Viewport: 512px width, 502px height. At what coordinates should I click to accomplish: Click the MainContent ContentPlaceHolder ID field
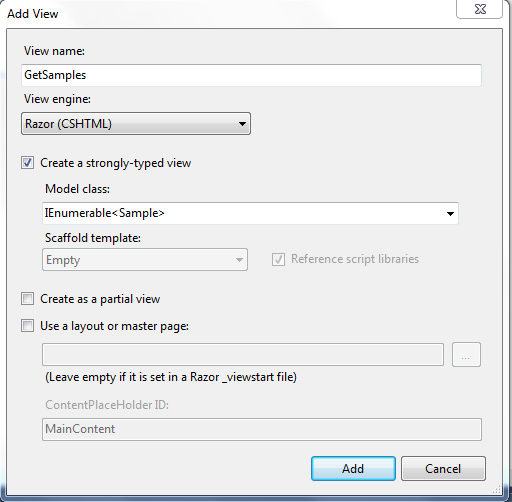pyautogui.click(x=262, y=429)
